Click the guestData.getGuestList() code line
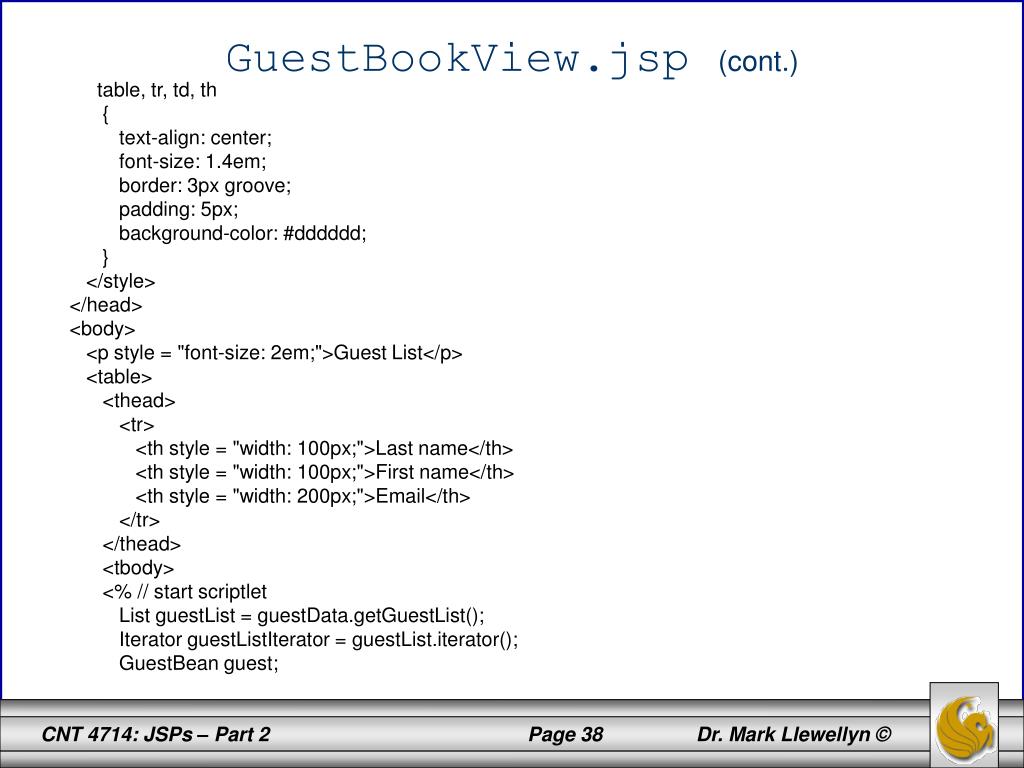Viewport: 1024px width, 768px height. click(x=302, y=616)
